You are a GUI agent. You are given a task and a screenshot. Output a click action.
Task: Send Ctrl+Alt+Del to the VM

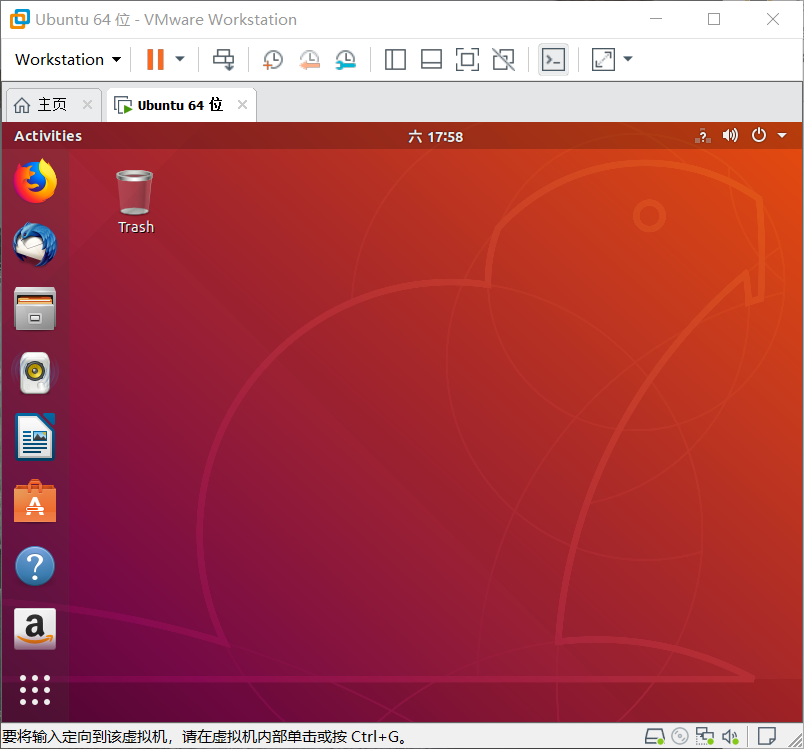pyautogui.click(x=224, y=59)
